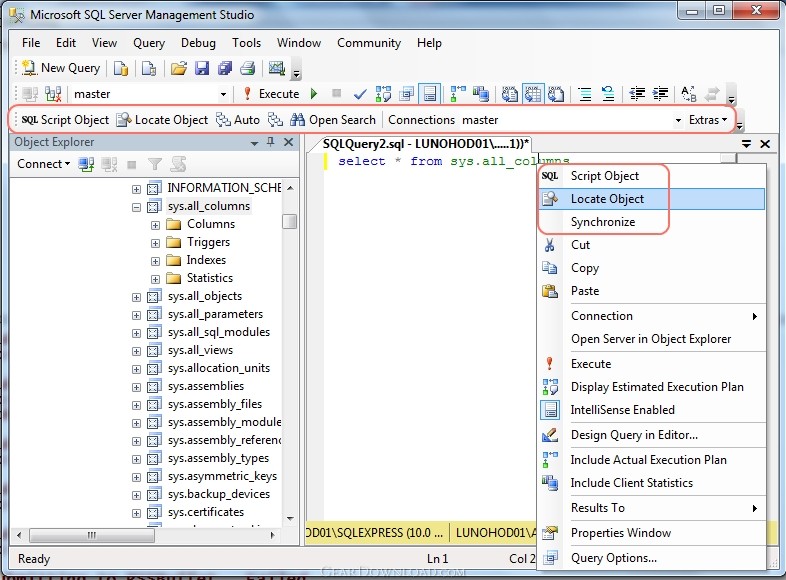Collapse the sys.all_columns tree node
786x580 pixels.
pyautogui.click(x=136, y=207)
